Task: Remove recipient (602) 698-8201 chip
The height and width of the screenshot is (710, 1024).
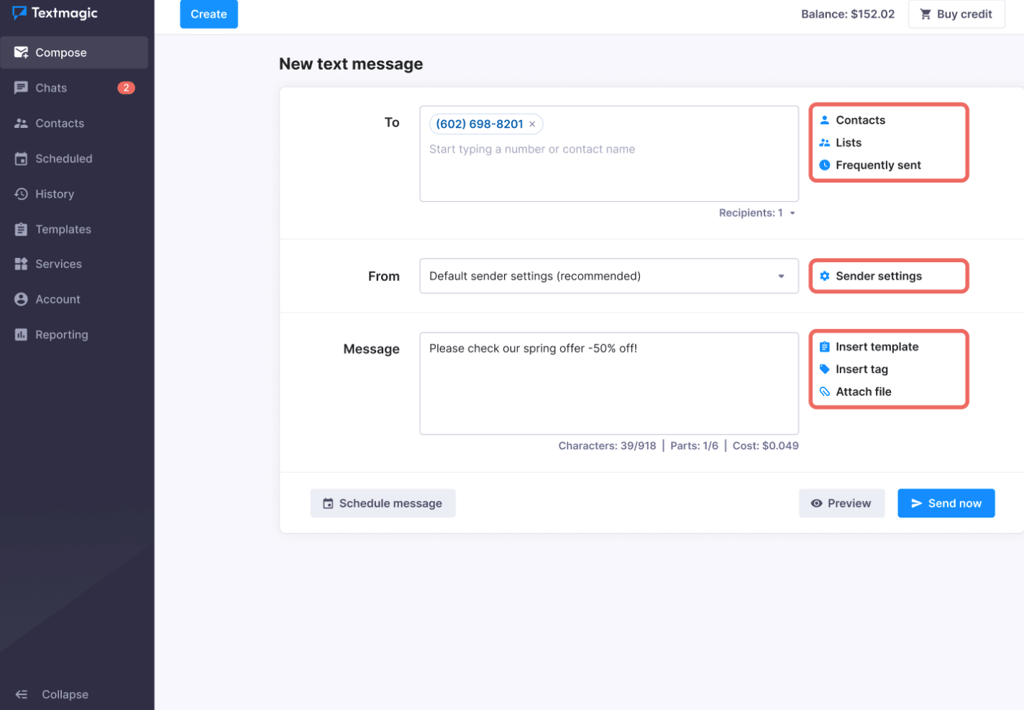Action: [x=532, y=124]
